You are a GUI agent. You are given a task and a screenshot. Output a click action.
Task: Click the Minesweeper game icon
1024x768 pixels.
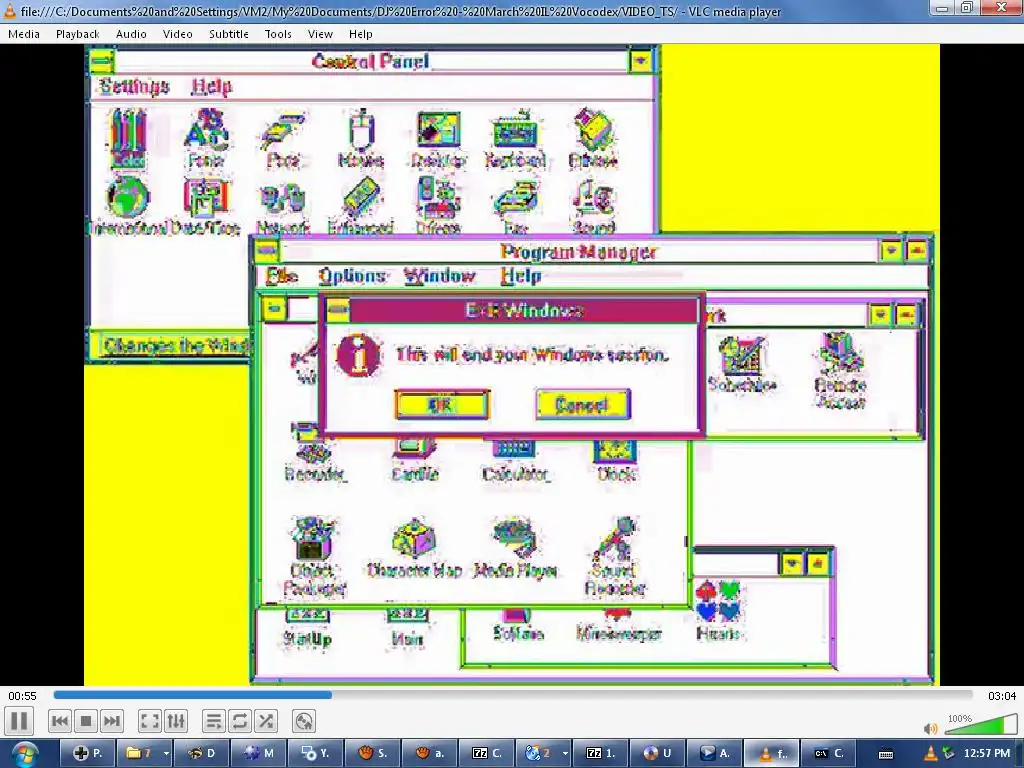[x=618, y=626]
